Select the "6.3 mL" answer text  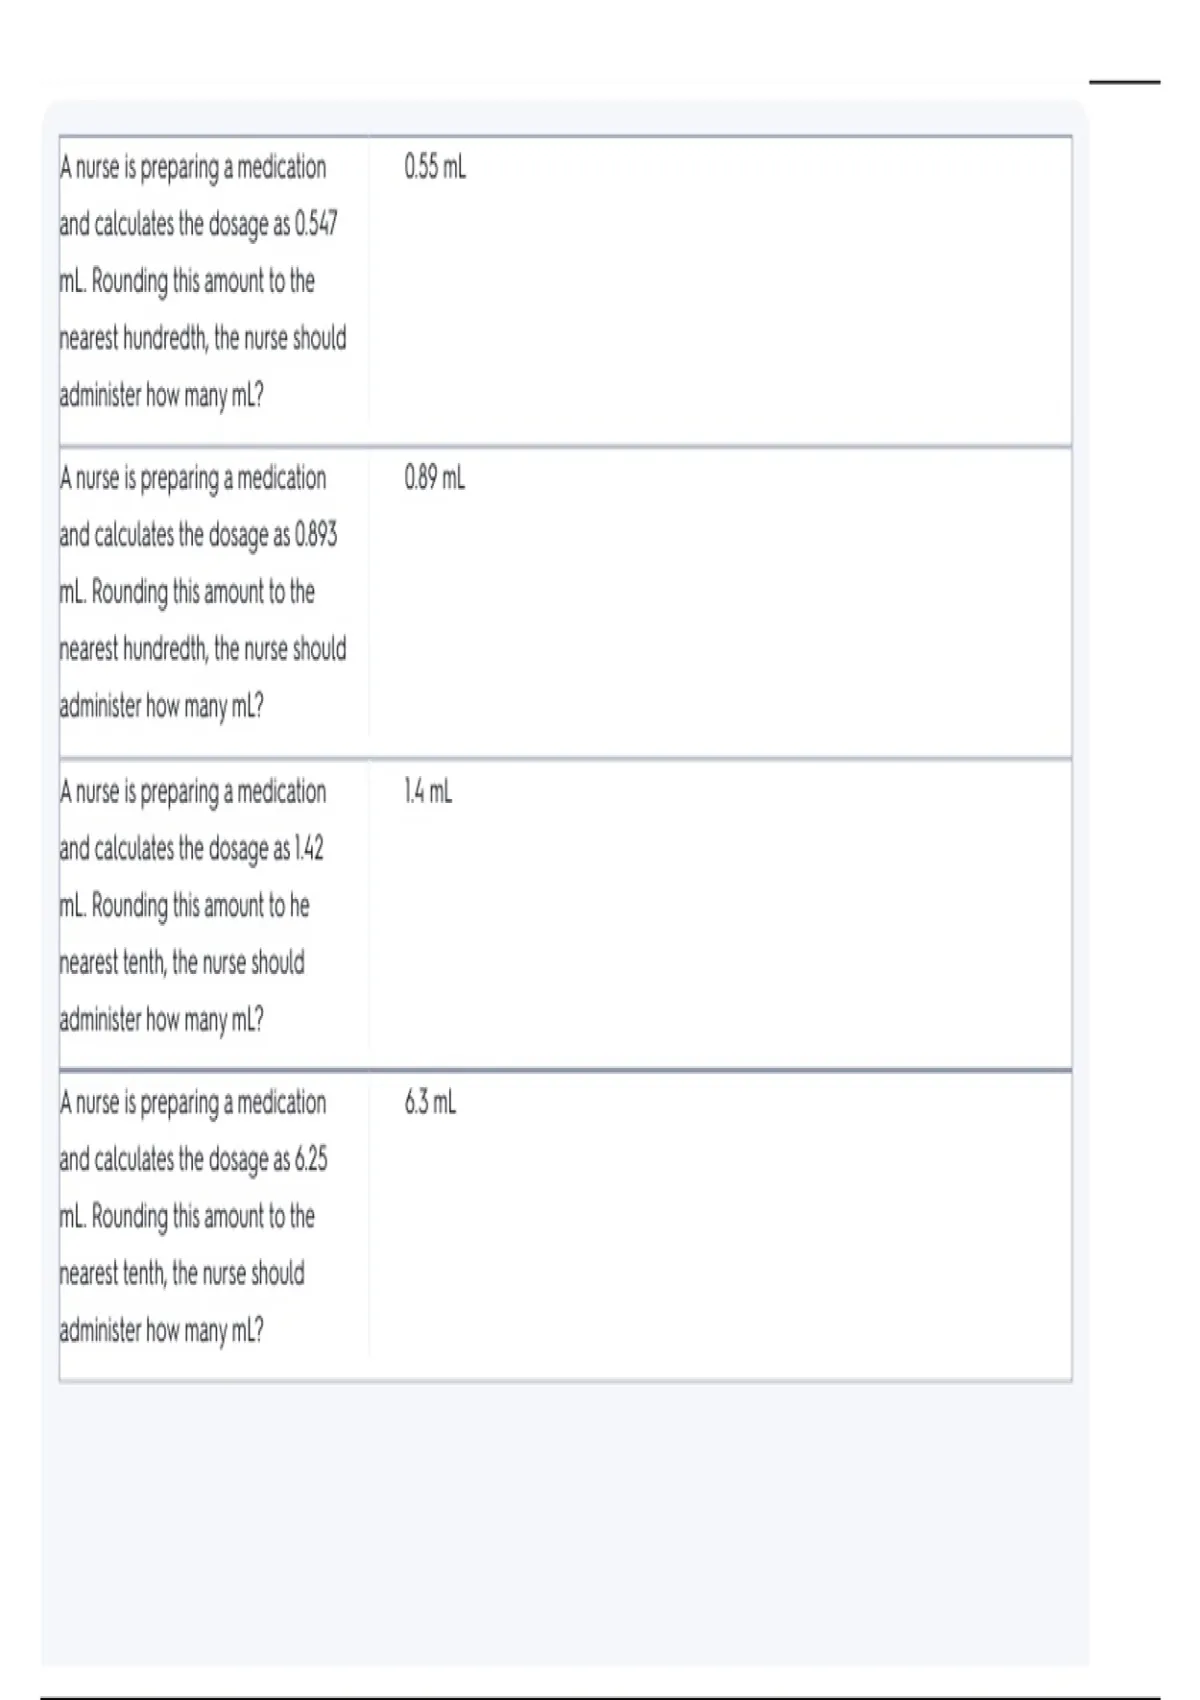(431, 1103)
